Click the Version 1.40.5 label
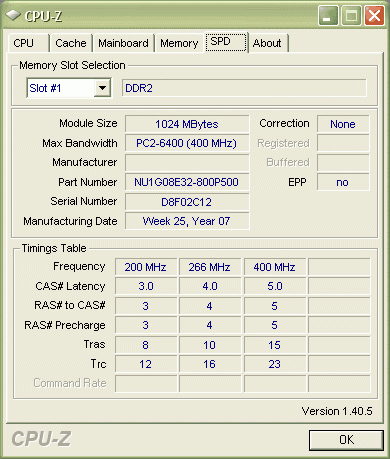This screenshot has height=459, width=390. pyautogui.click(x=337, y=411)
